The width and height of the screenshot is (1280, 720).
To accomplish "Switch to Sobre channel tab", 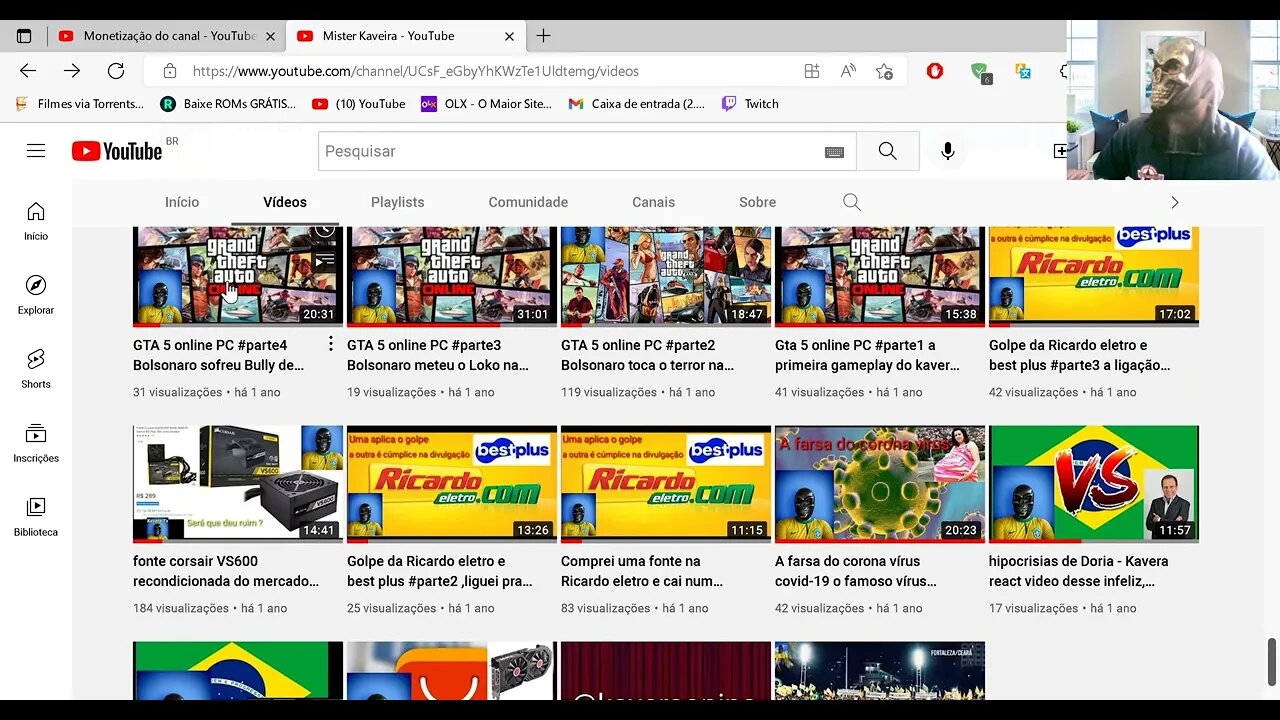I will (757, 202).
